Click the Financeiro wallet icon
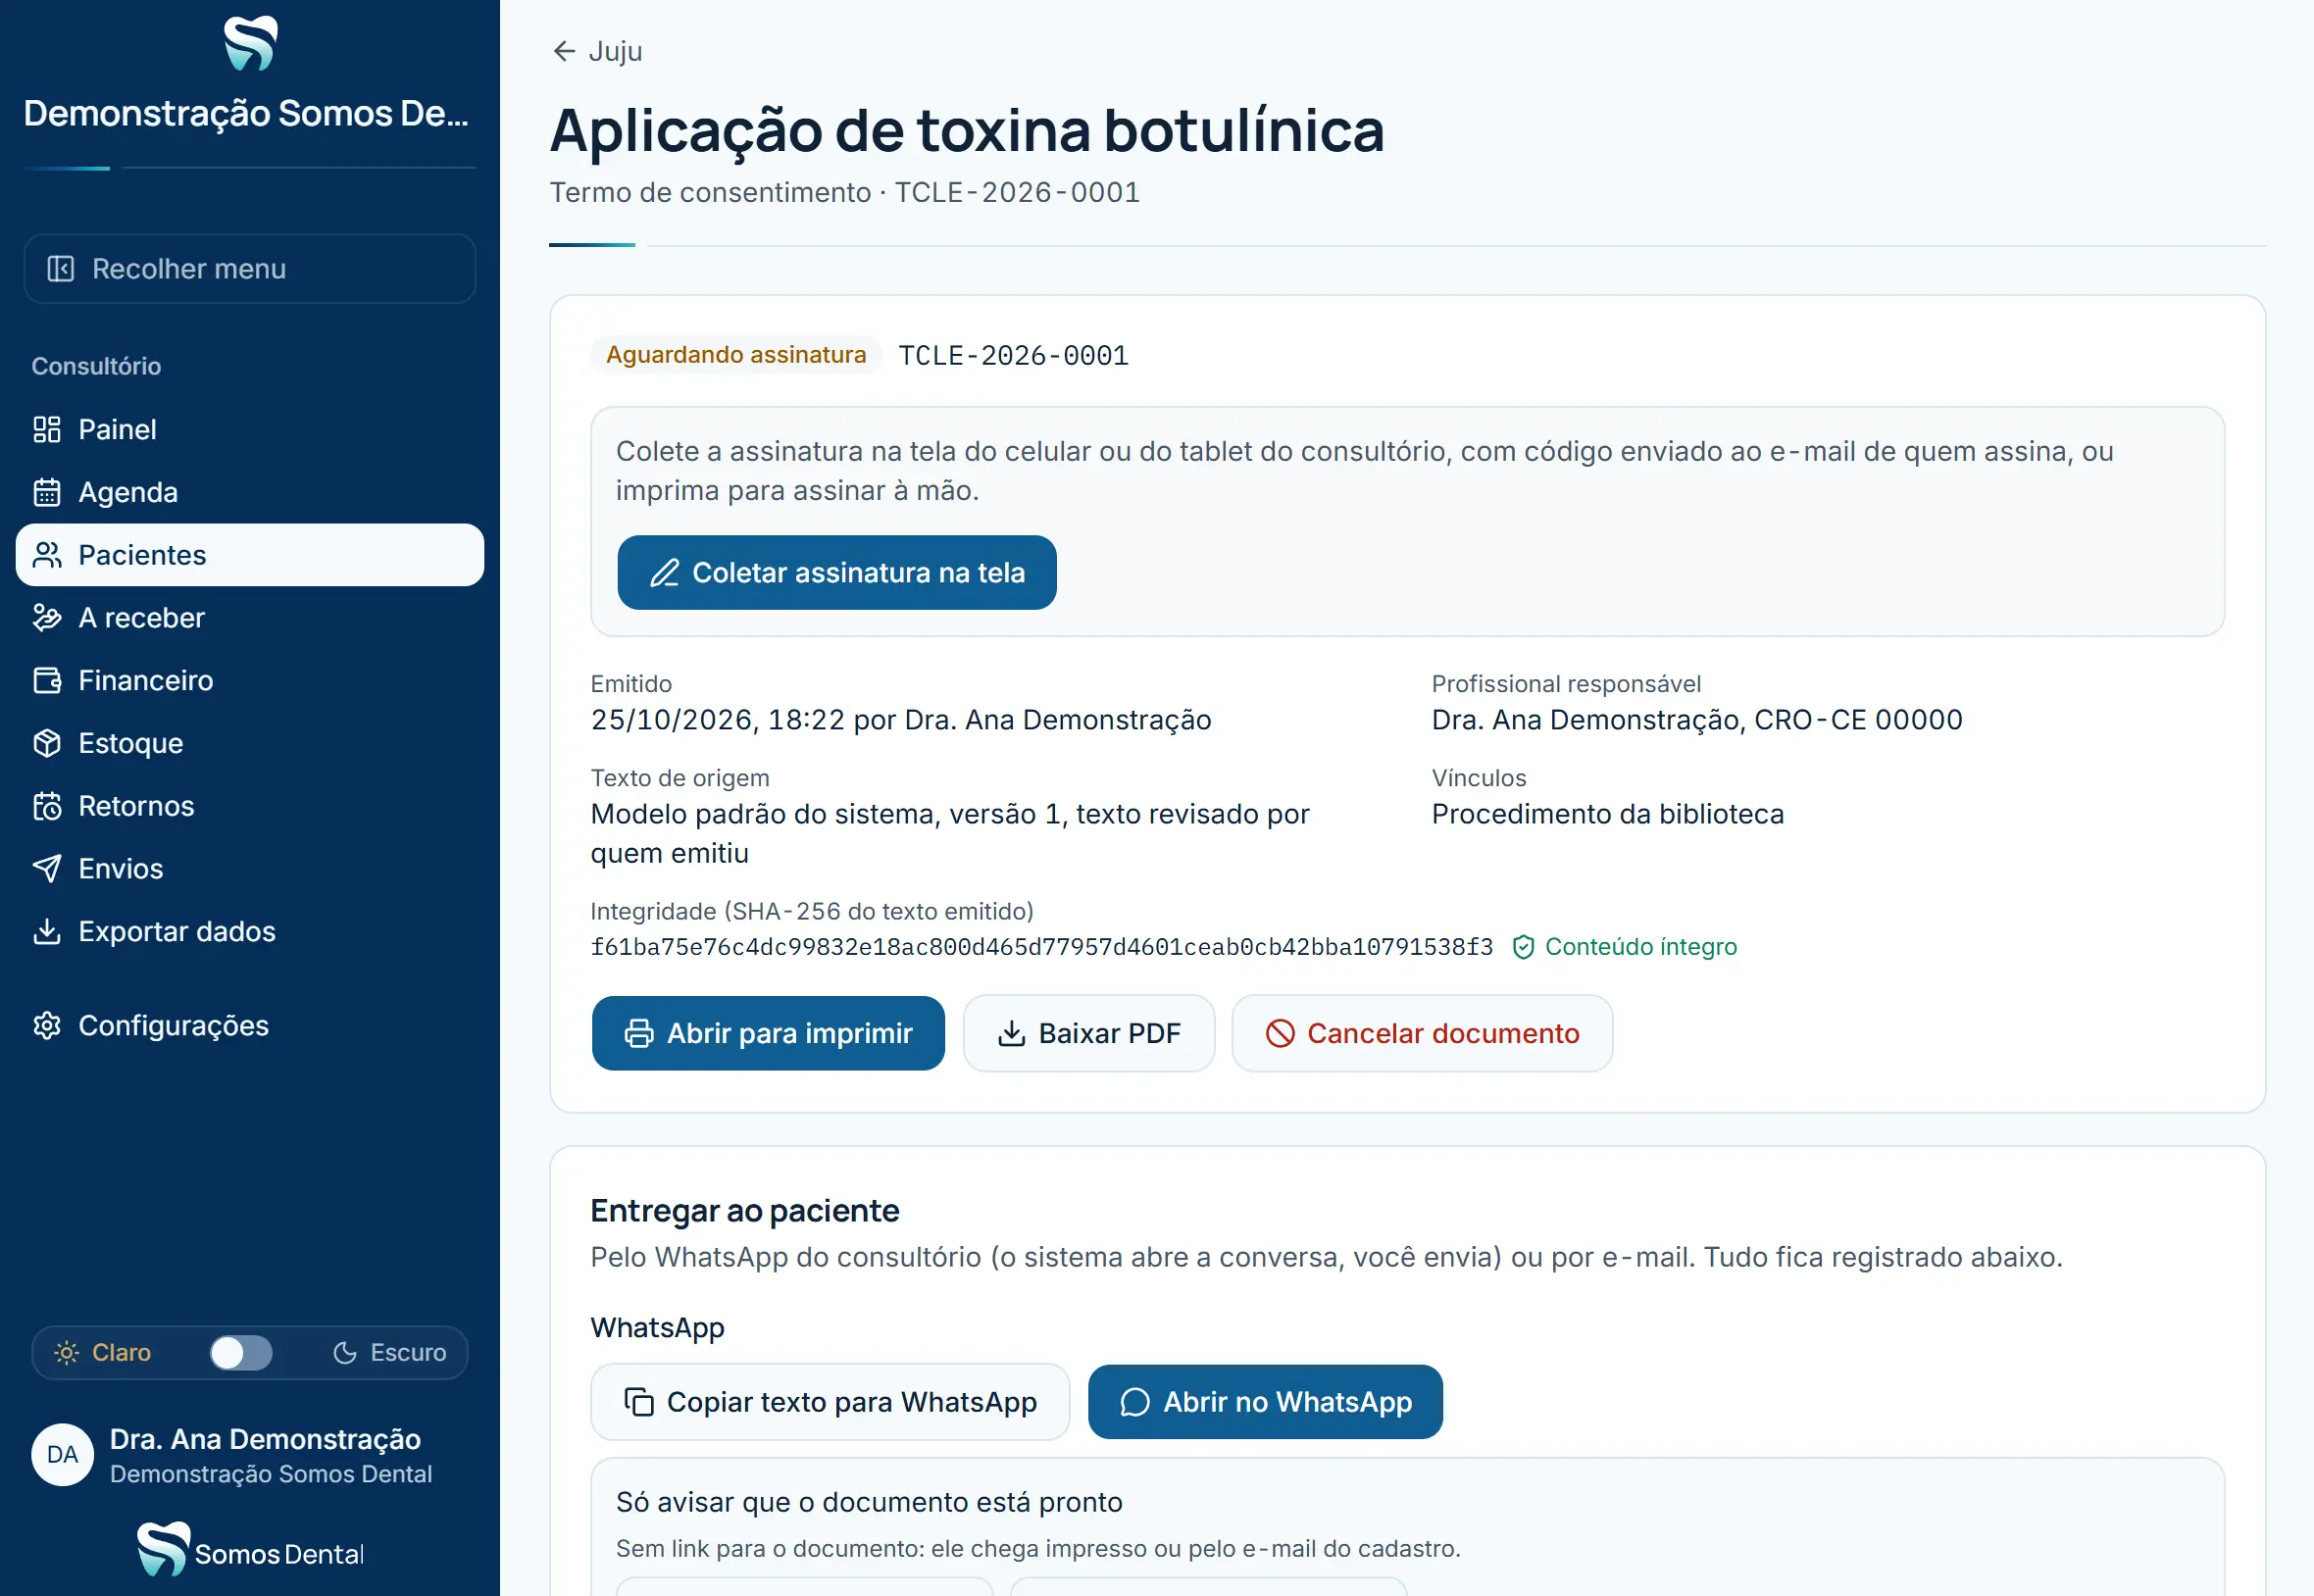2314x1596 pixels. (47, 681)
